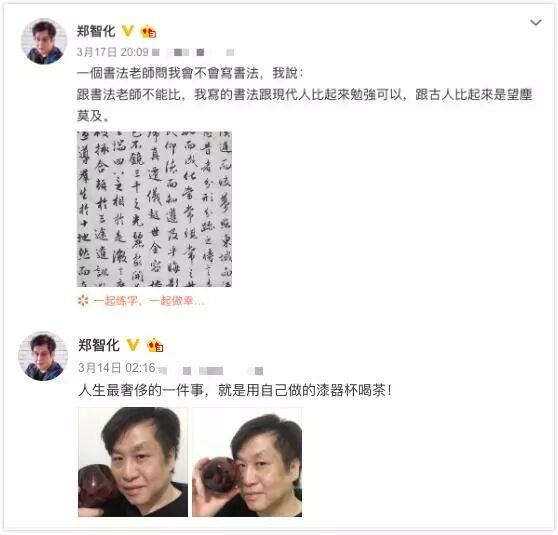Click the blurred source text after 20:09
This screenshot has height=535, width=558.
(x=193, y=53)
